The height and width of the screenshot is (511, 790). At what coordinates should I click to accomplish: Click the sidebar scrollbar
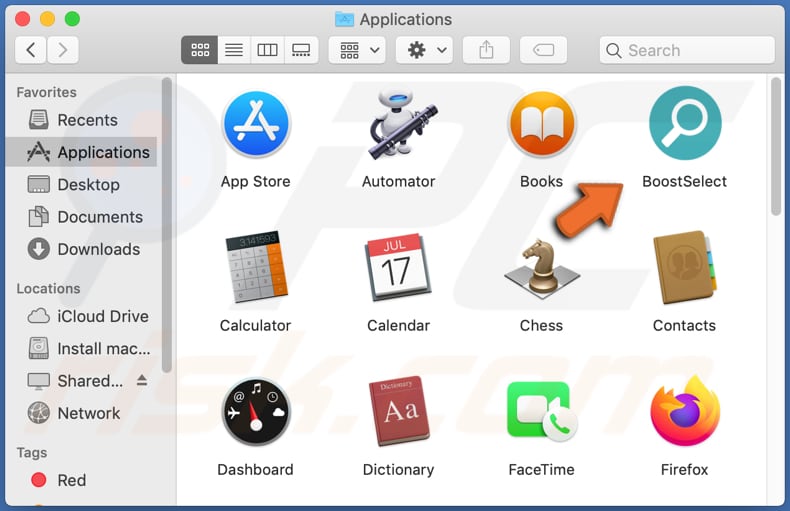(167, 225)
